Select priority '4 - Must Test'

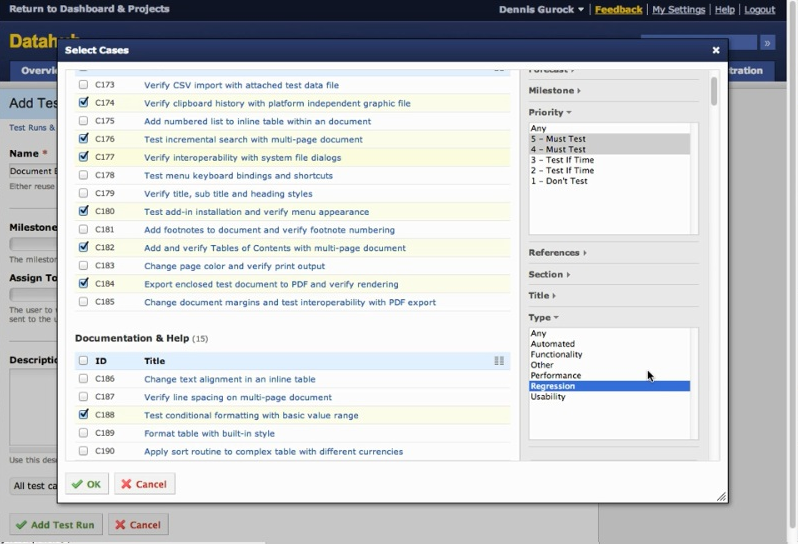[610, 149]
